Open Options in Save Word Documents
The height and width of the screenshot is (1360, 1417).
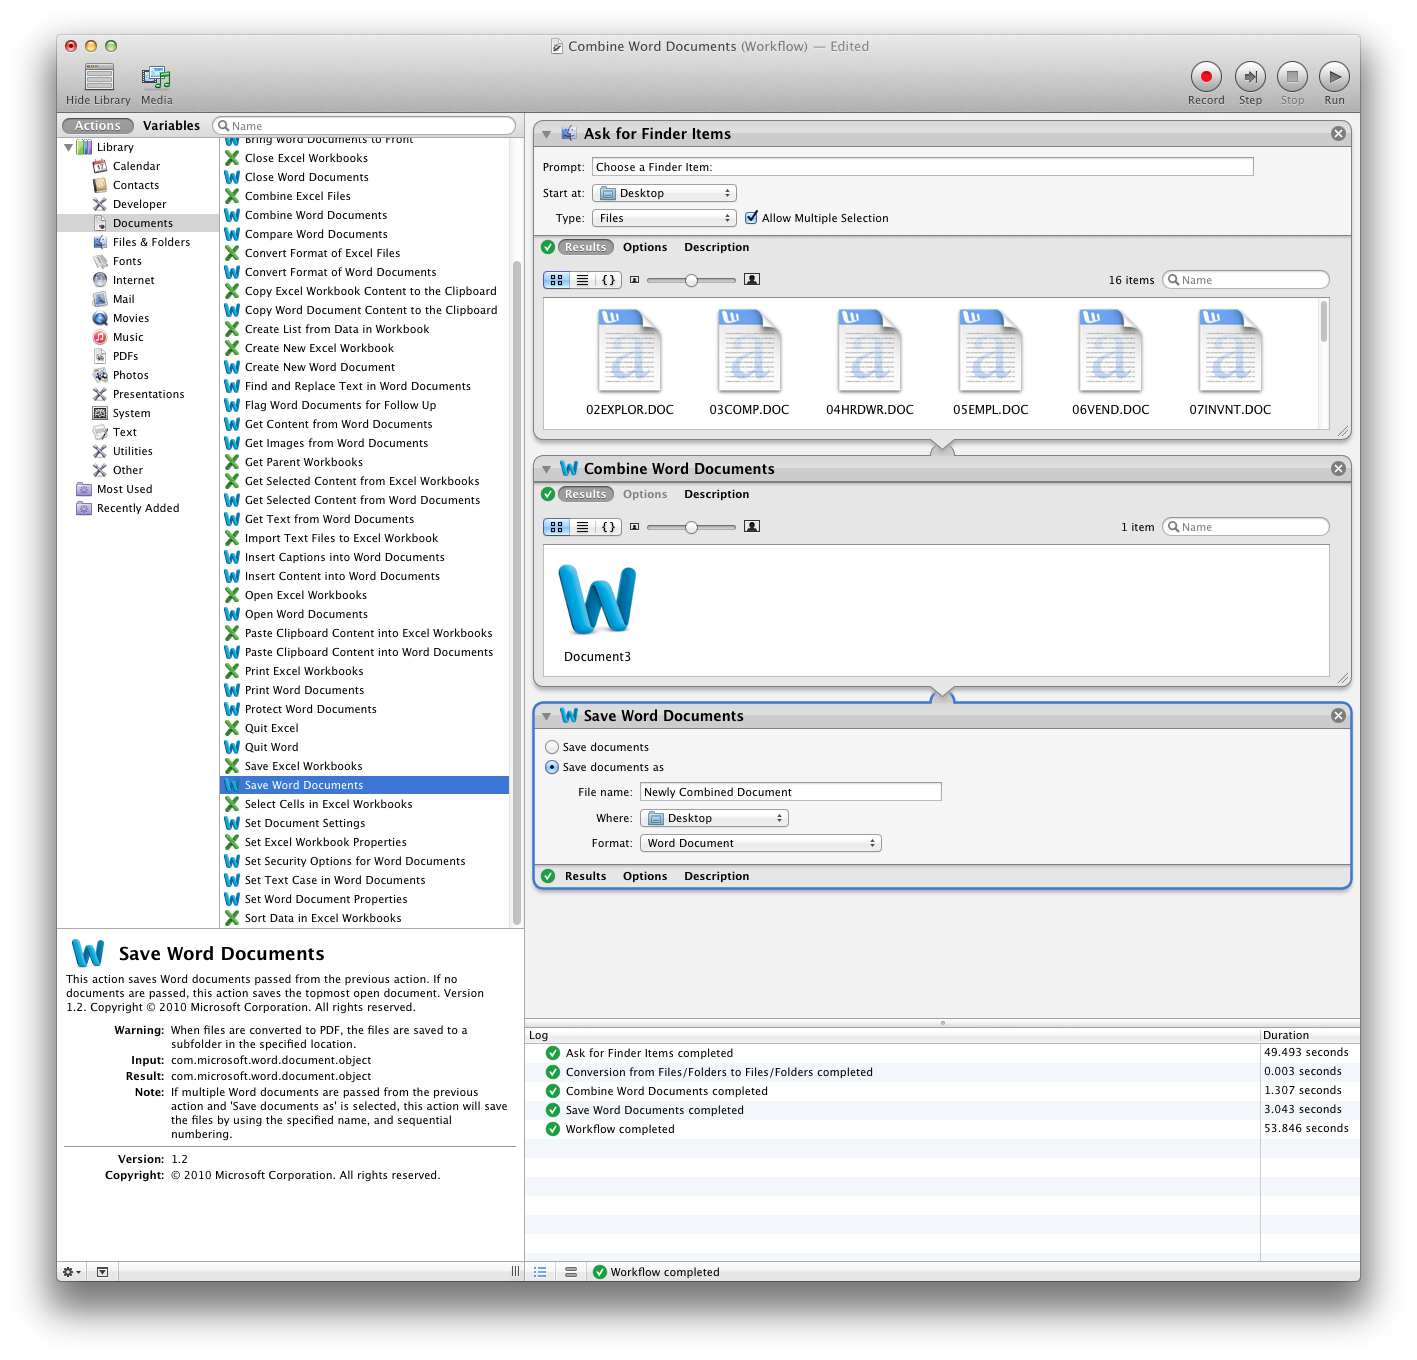645,876
